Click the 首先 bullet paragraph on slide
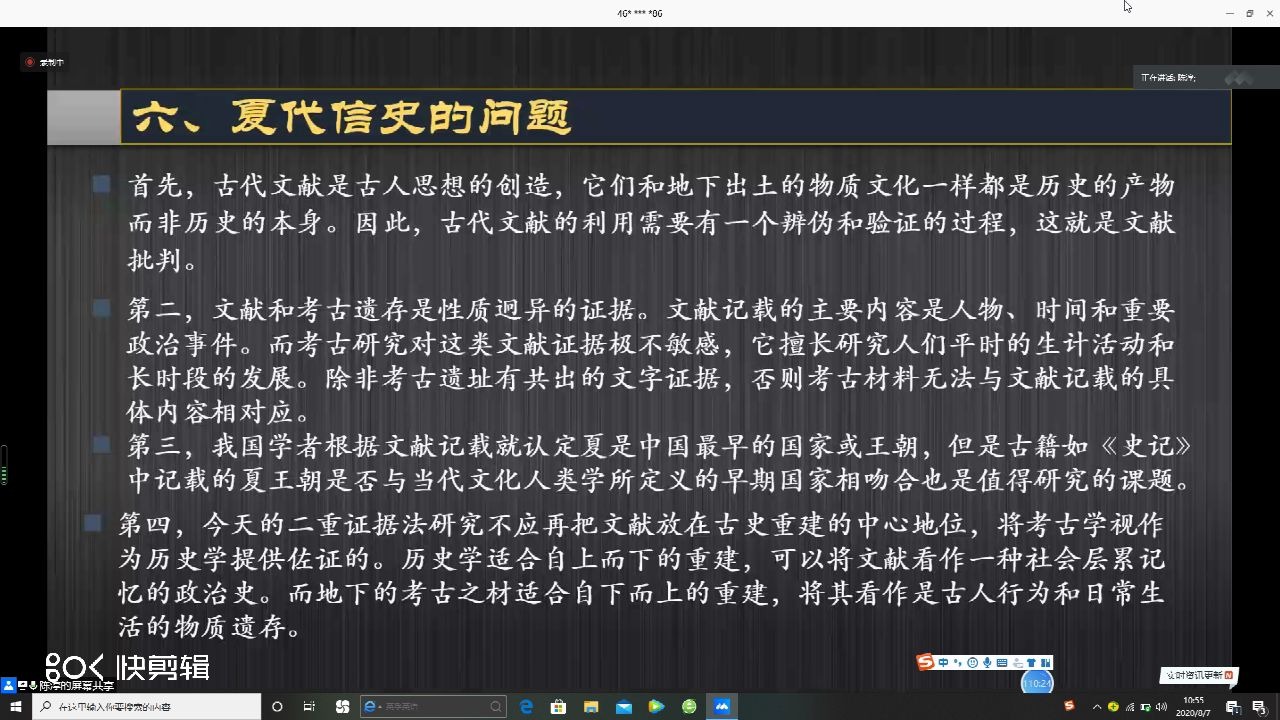 pyautogui.click(x=650, y=223)
